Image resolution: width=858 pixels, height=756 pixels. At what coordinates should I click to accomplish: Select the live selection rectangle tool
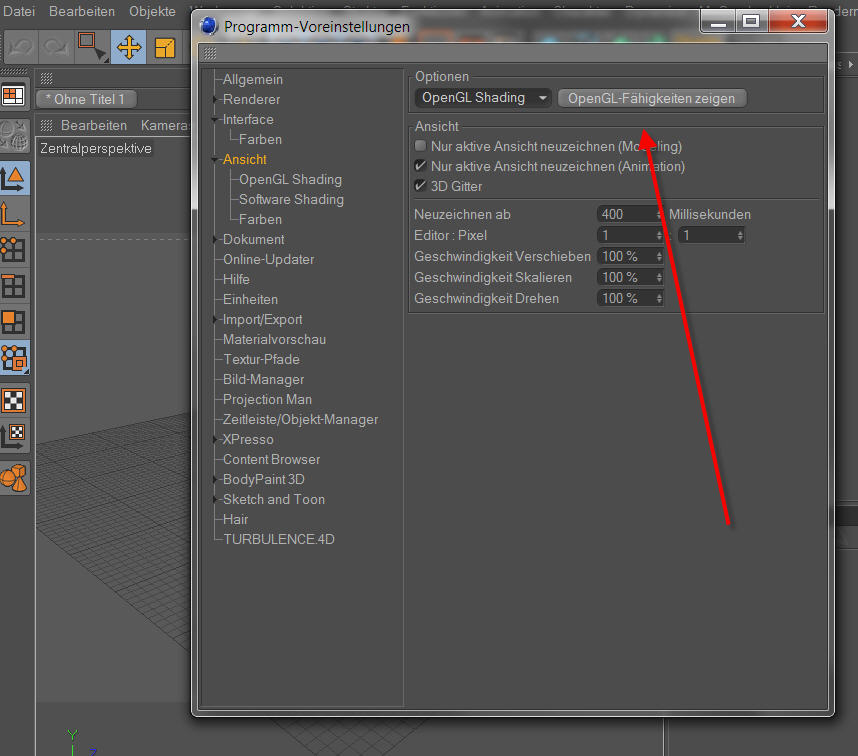pyautogui.click(x=91, y=47)
